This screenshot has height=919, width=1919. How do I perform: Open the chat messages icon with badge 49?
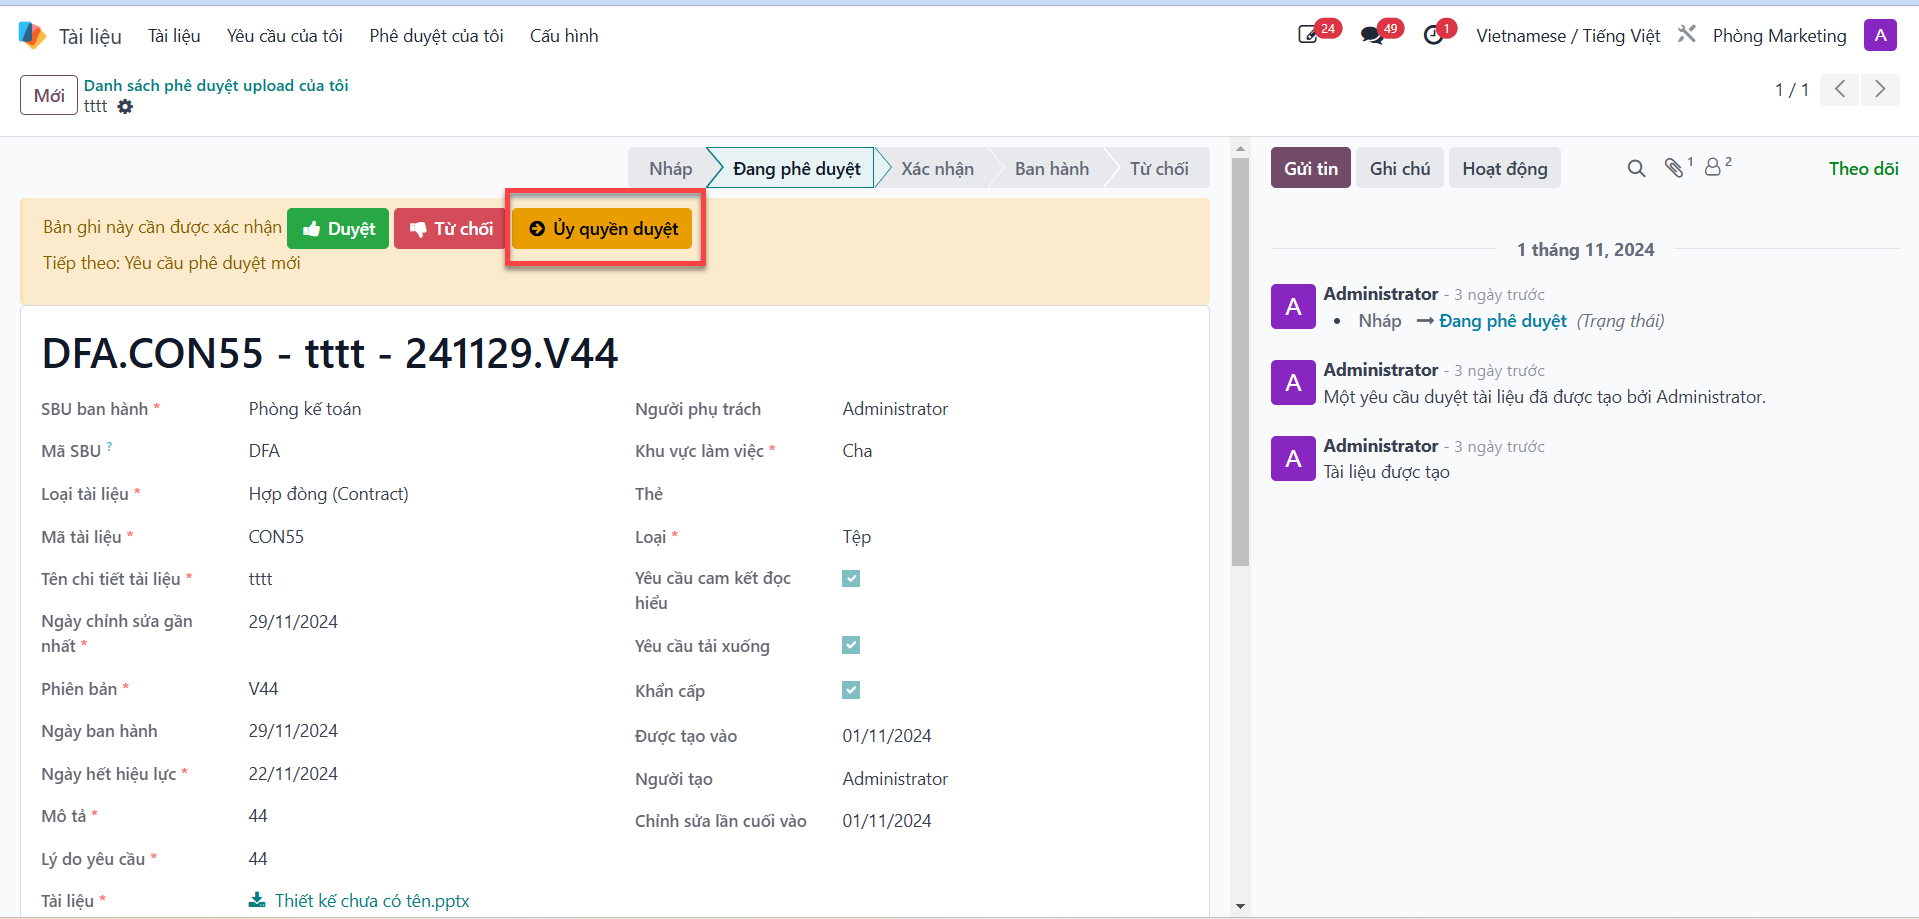coord(1372,35)
